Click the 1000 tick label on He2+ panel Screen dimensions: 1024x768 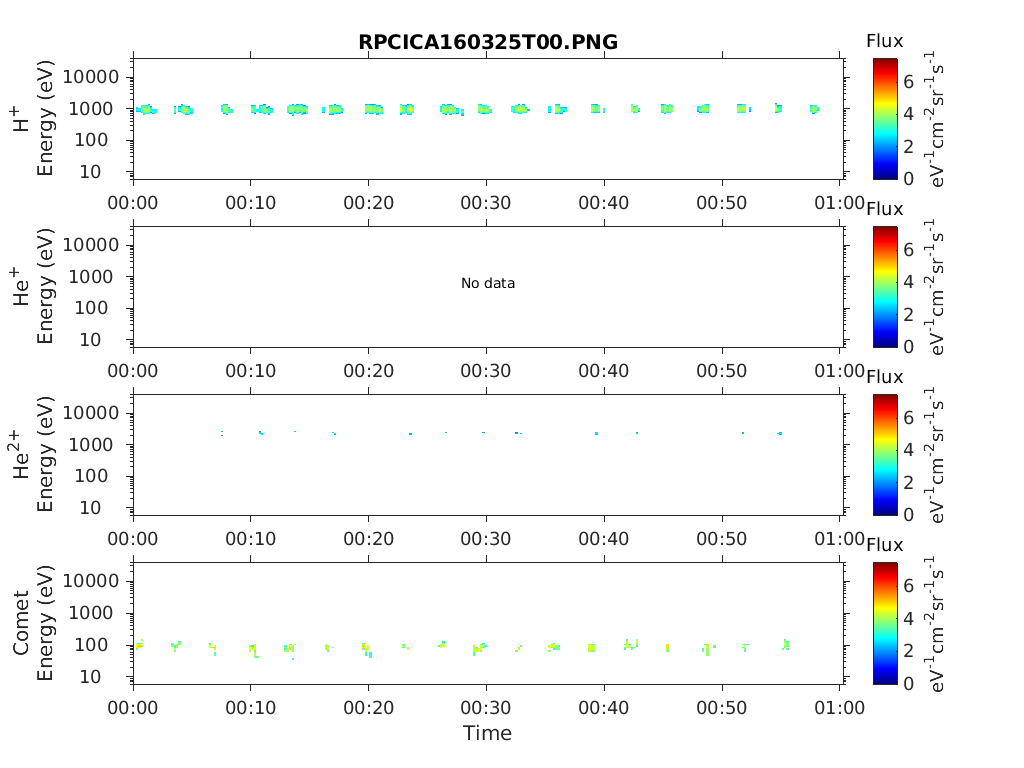(x=91, y=445)
